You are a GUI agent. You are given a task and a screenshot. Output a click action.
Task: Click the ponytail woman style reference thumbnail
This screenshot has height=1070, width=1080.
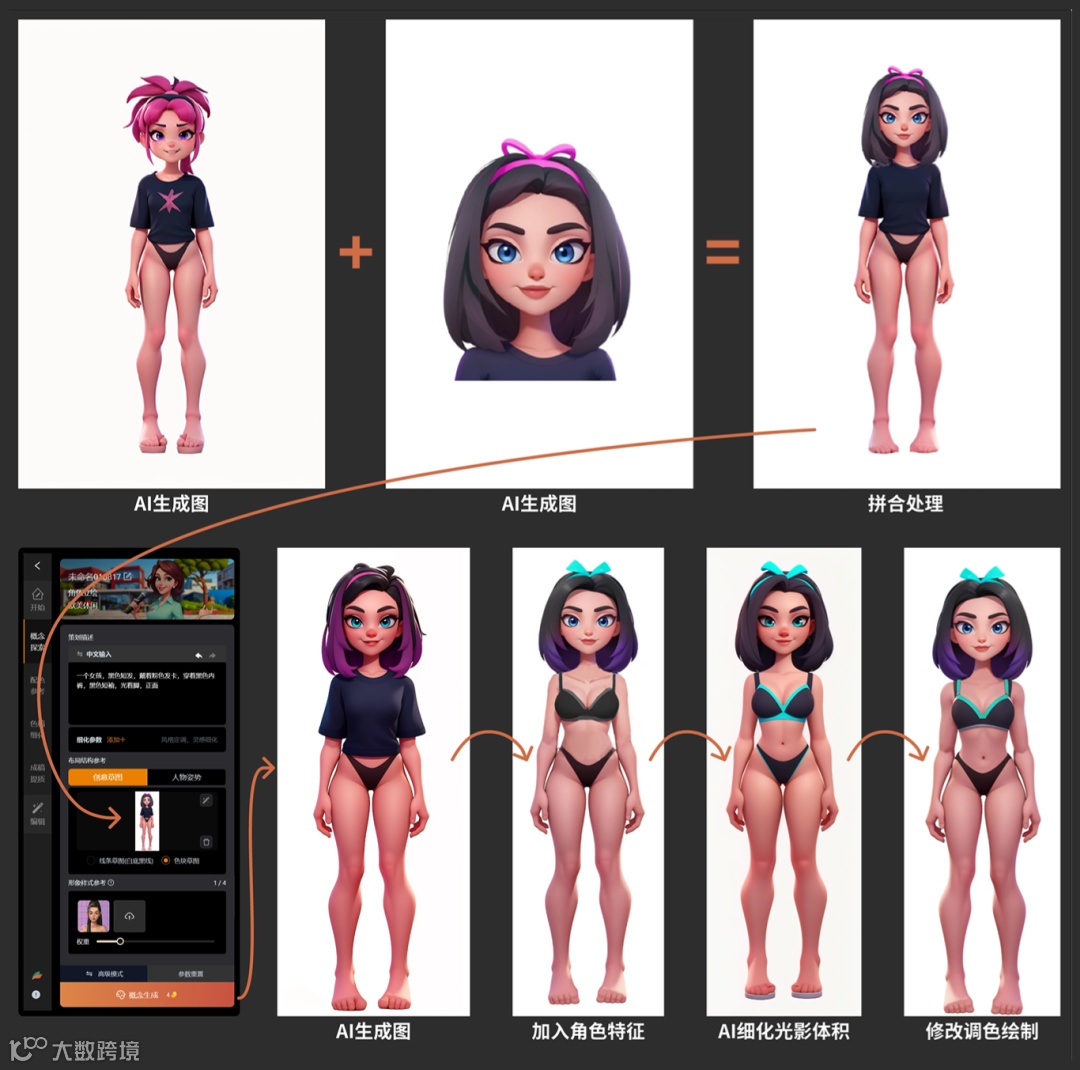pyautogui.click(x=94, y=916)
